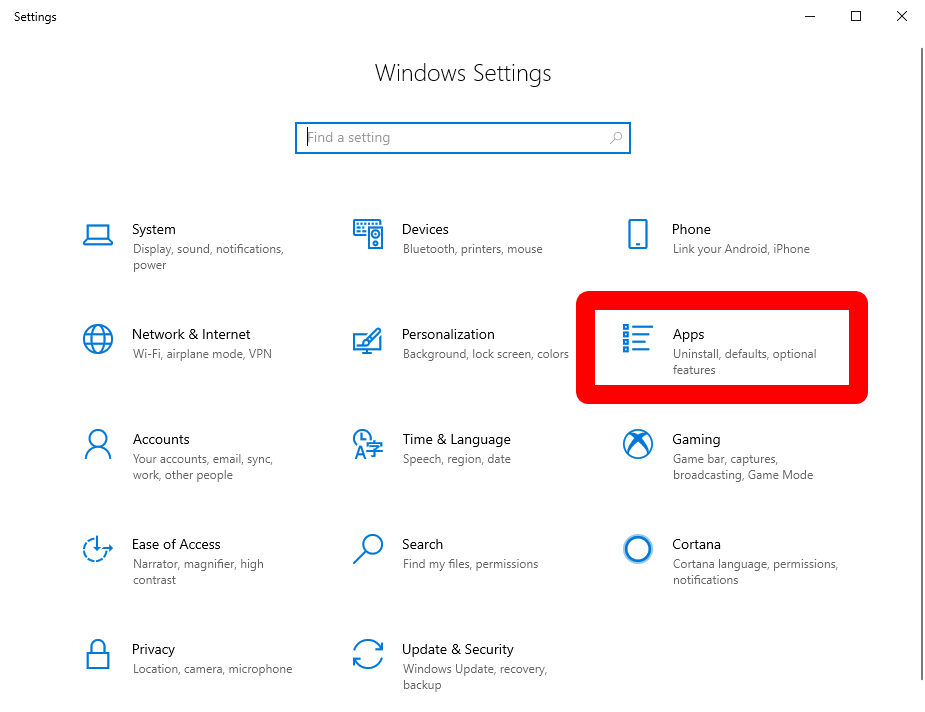Open the Cortana circle icon
This screenshot has height=712, width=925.
pyautogui.click(x=638, y=549)
